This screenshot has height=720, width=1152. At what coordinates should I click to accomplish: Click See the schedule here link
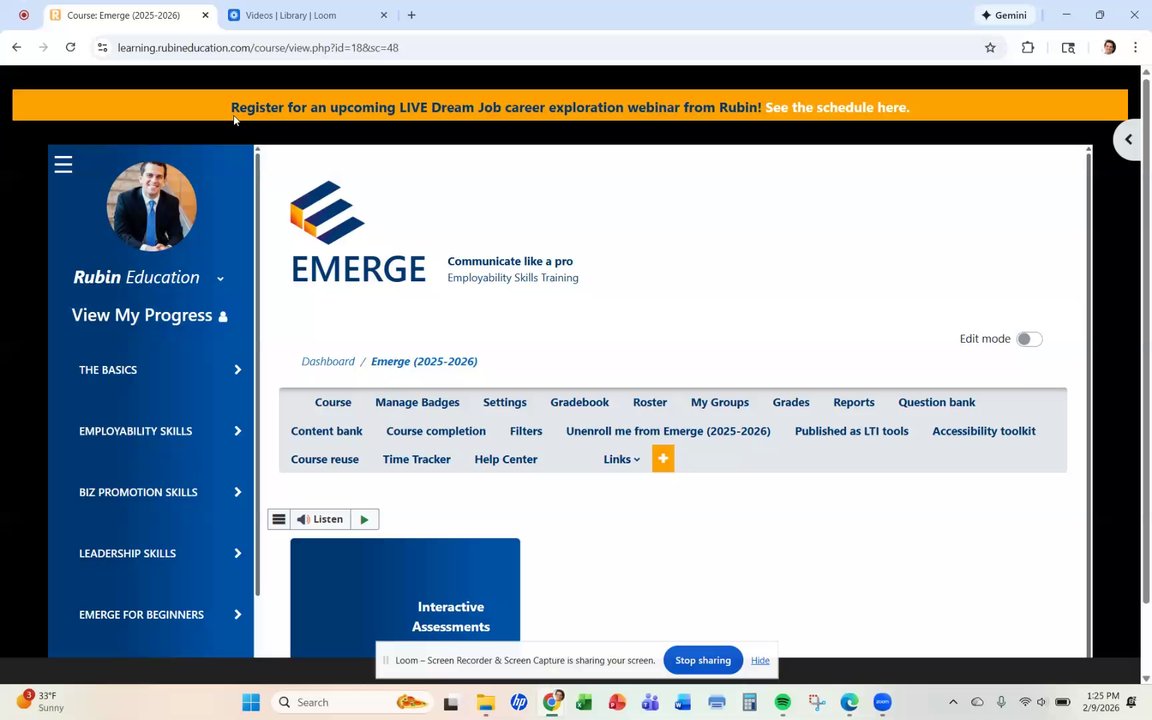point(837,107)
